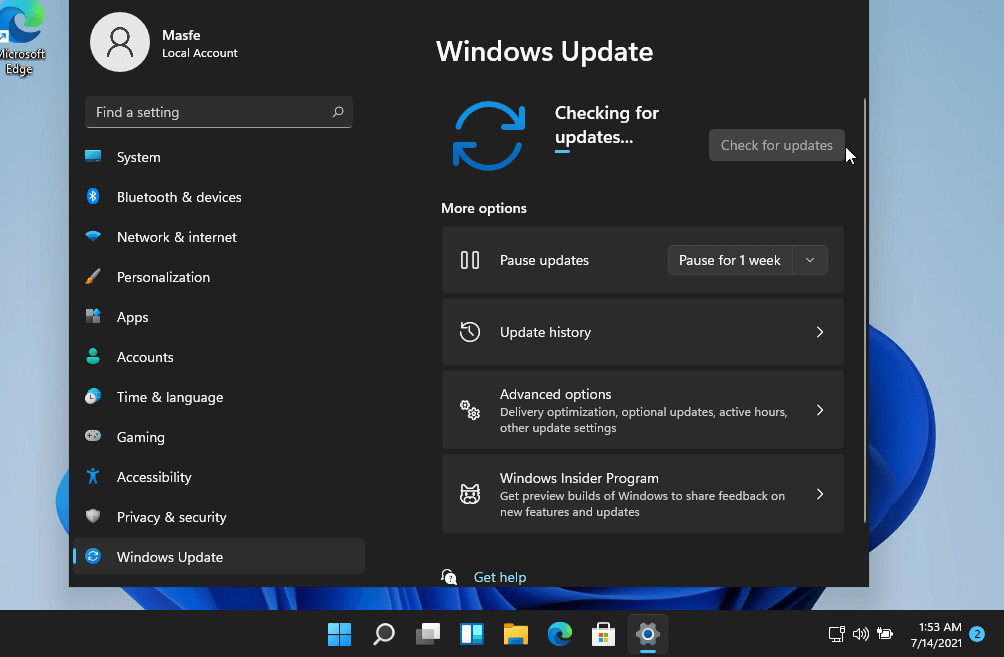
Task: Click the Gaming controller icon
Action: (x=93, y=436)
